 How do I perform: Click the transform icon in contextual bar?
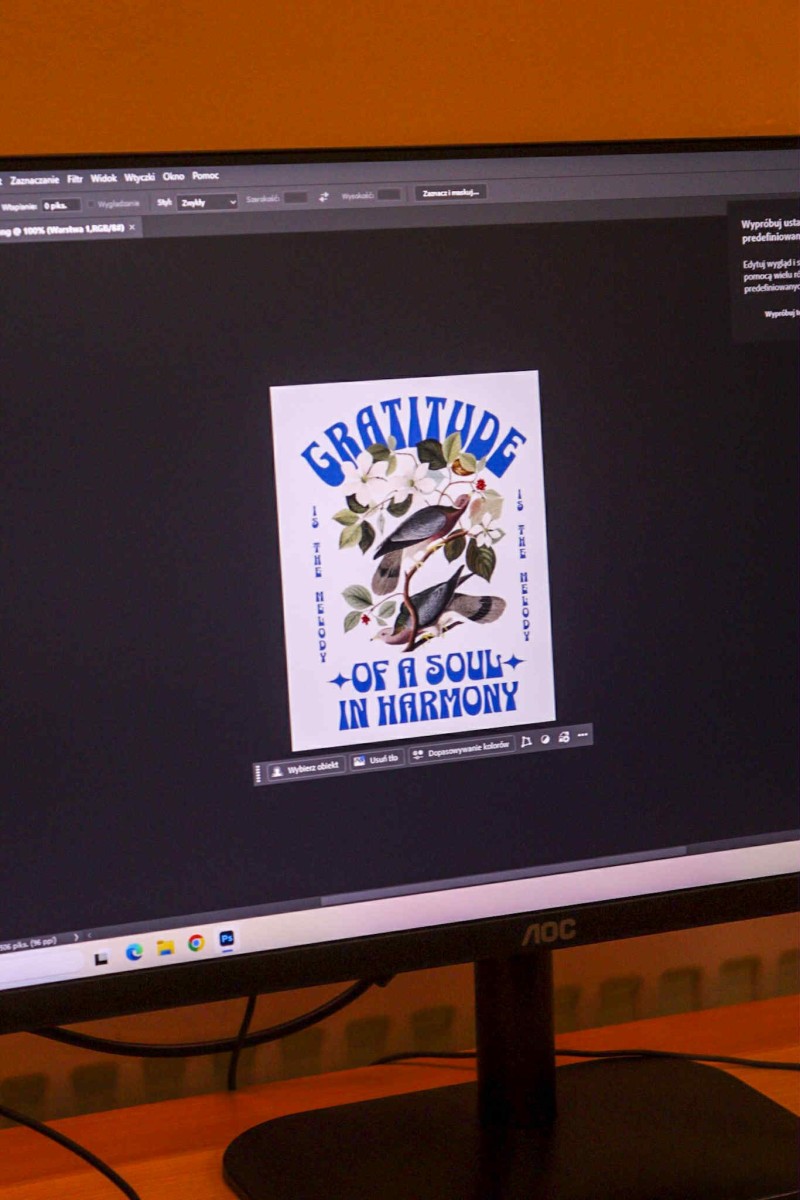(x=526, y=742)
